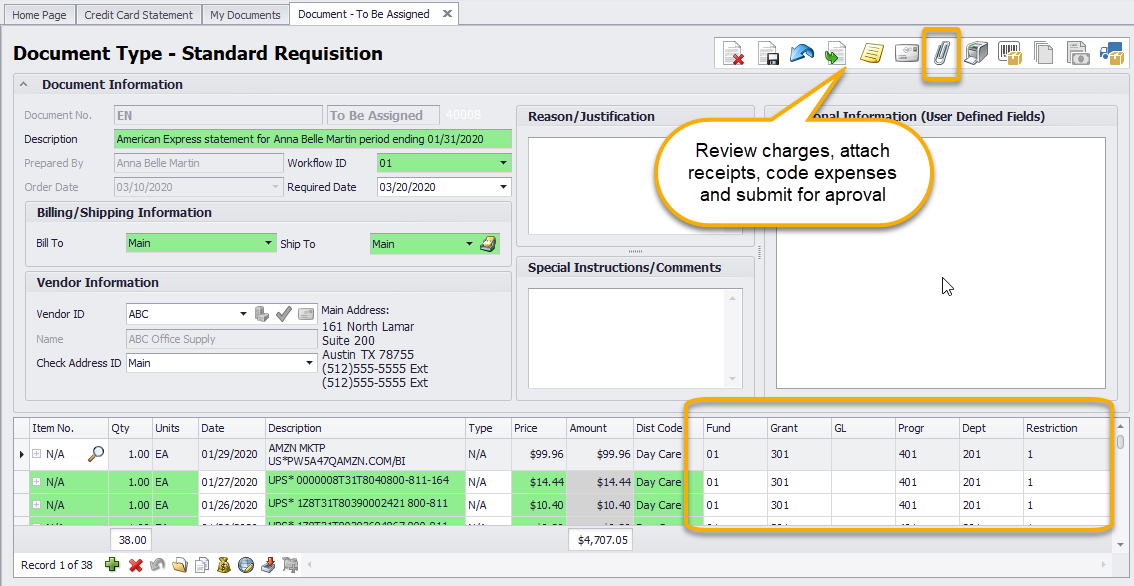
Task: Click the Description text field
Action: 312,139
